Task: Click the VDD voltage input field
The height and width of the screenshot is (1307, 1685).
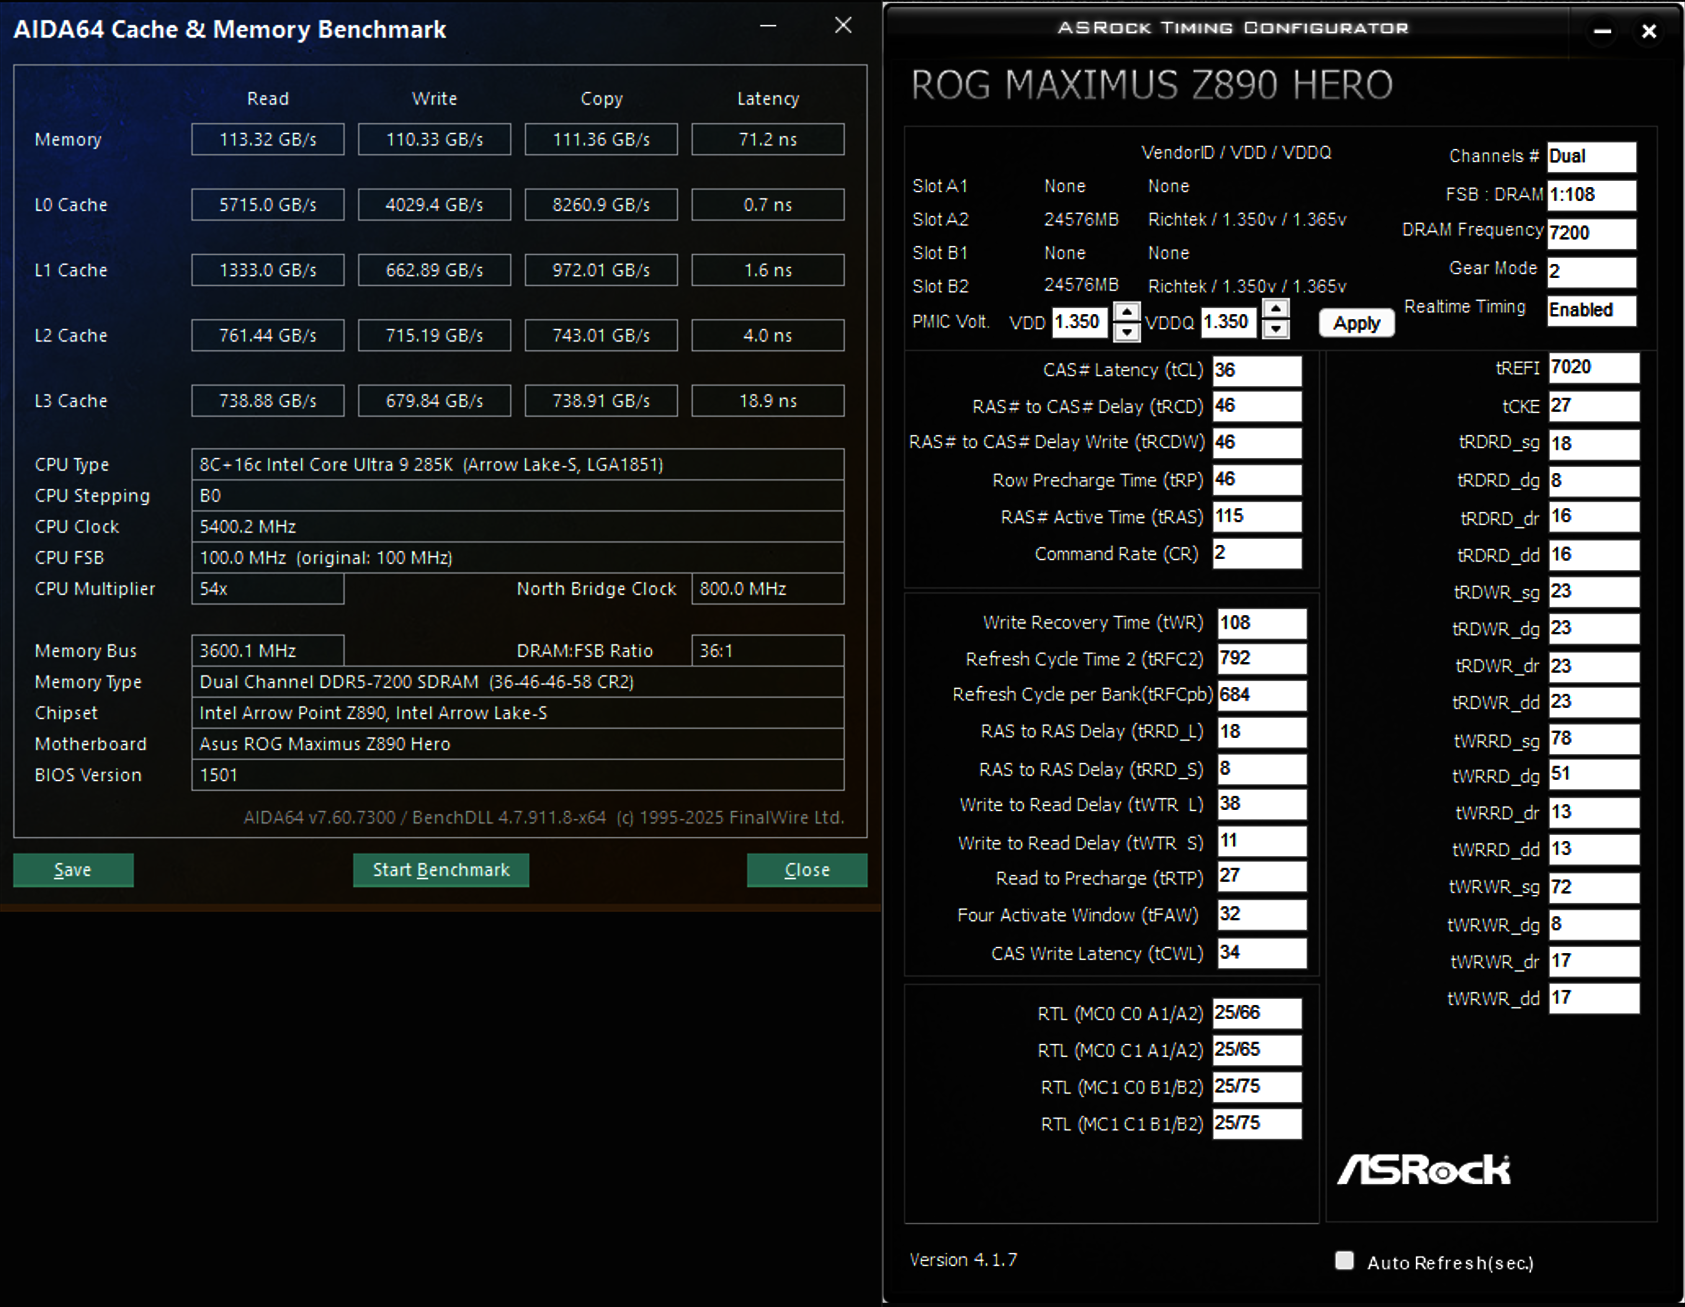Action: pyautogui.click(x=1081, y=322)
